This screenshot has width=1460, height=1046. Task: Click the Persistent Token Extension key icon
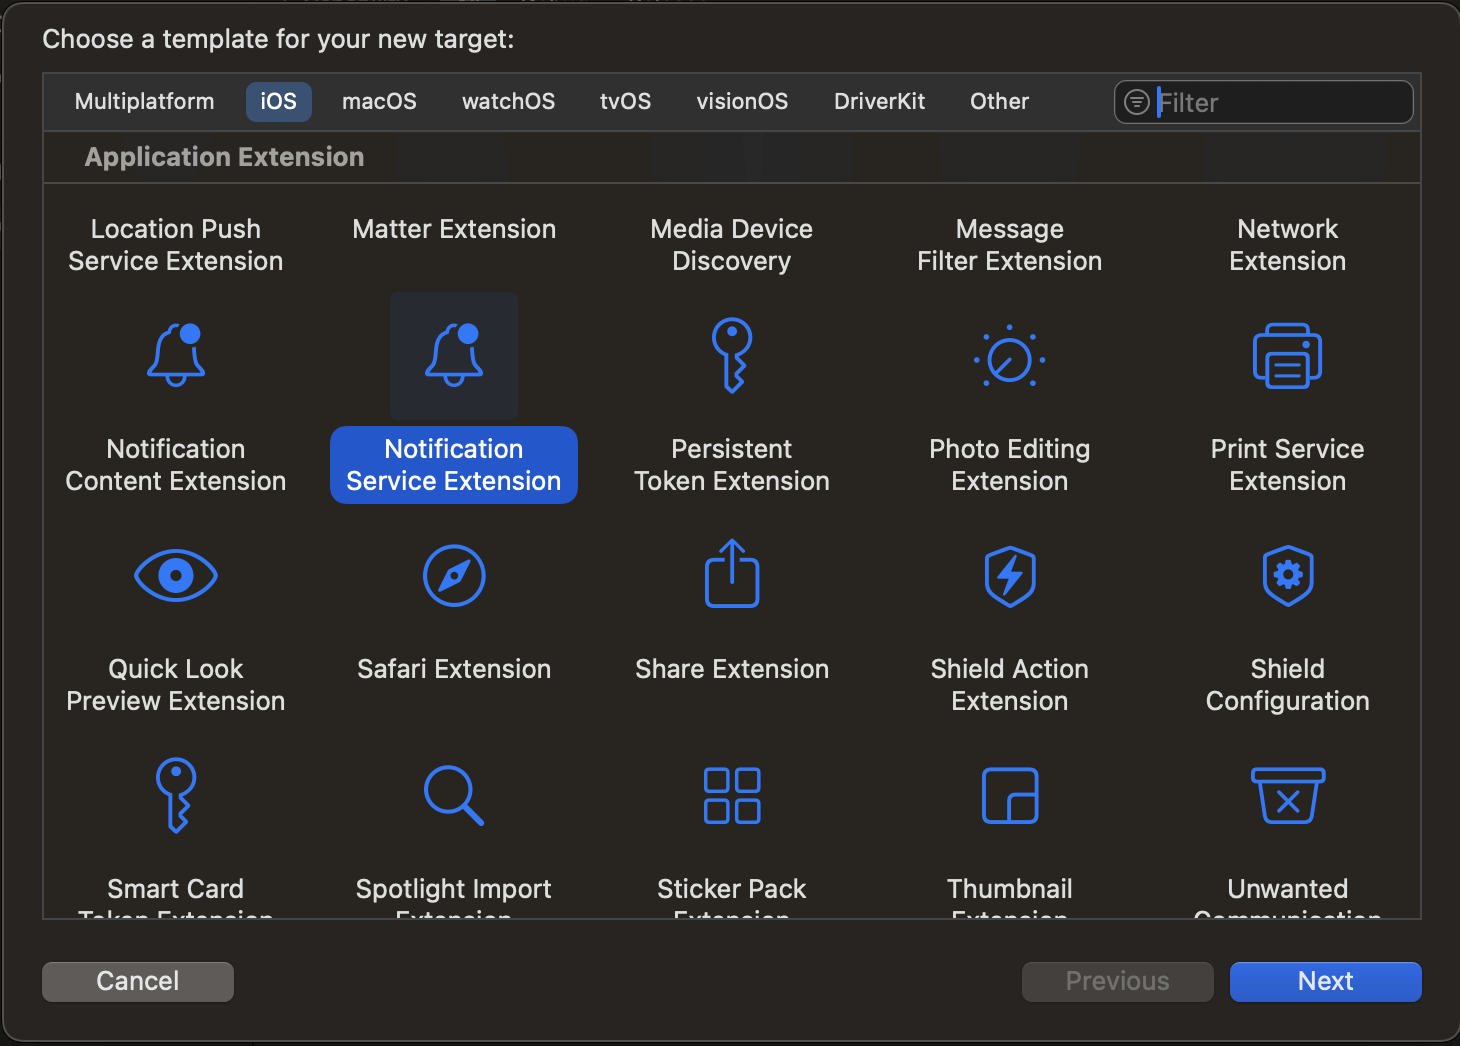(732, 355)
